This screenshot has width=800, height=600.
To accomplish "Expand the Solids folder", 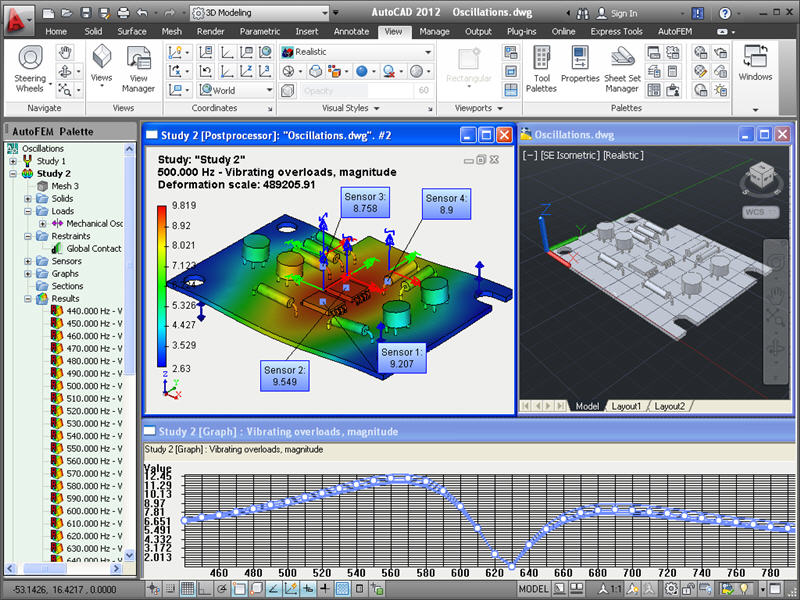I will click(28, 199).
